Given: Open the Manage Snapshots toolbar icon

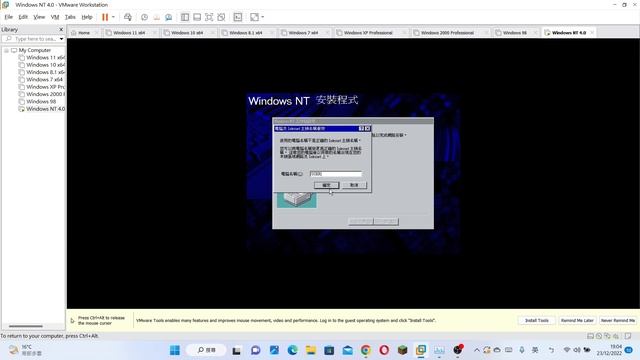Looking at the screenshot, I should (x=168, y=17).
